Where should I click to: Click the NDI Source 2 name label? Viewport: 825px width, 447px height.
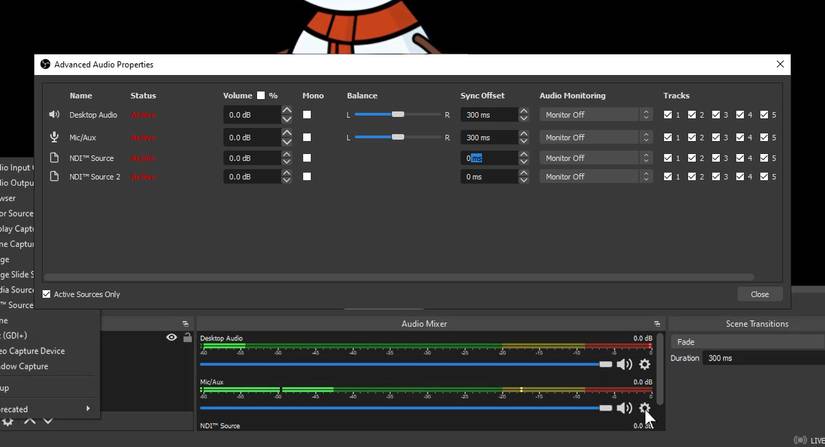(95, 177)
